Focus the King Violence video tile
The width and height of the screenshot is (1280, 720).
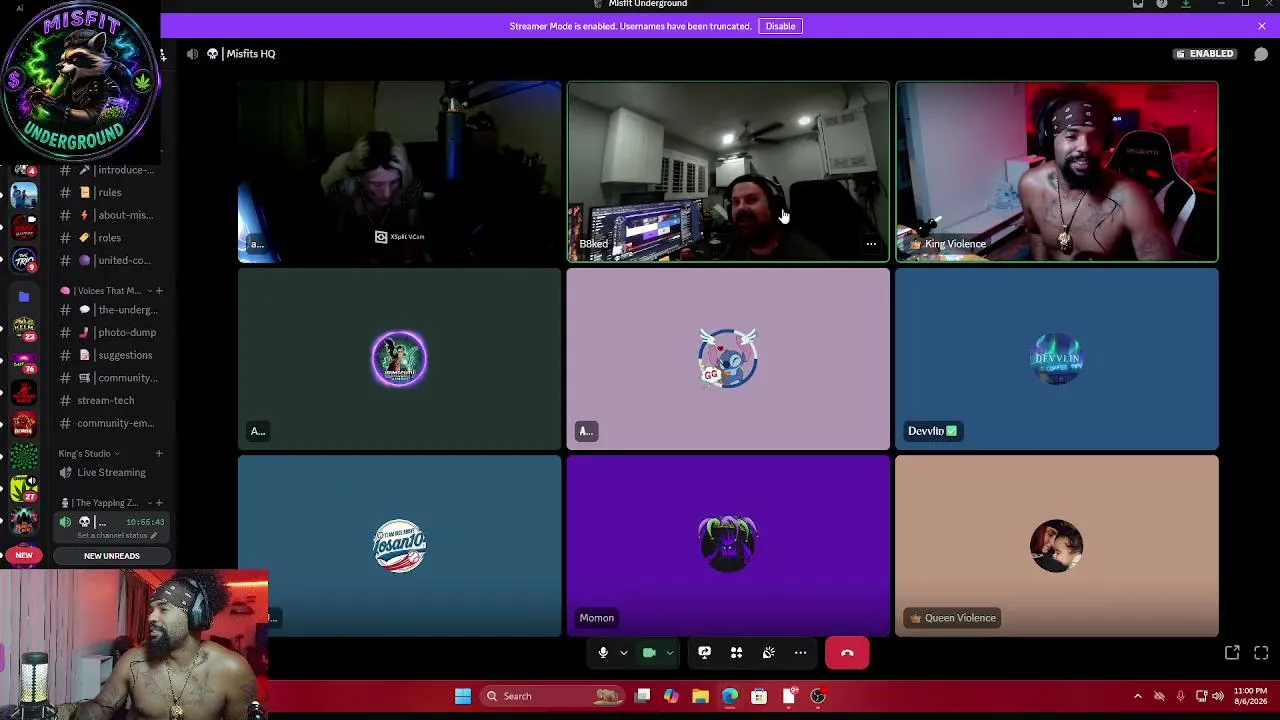click(x=1057, y=171)
